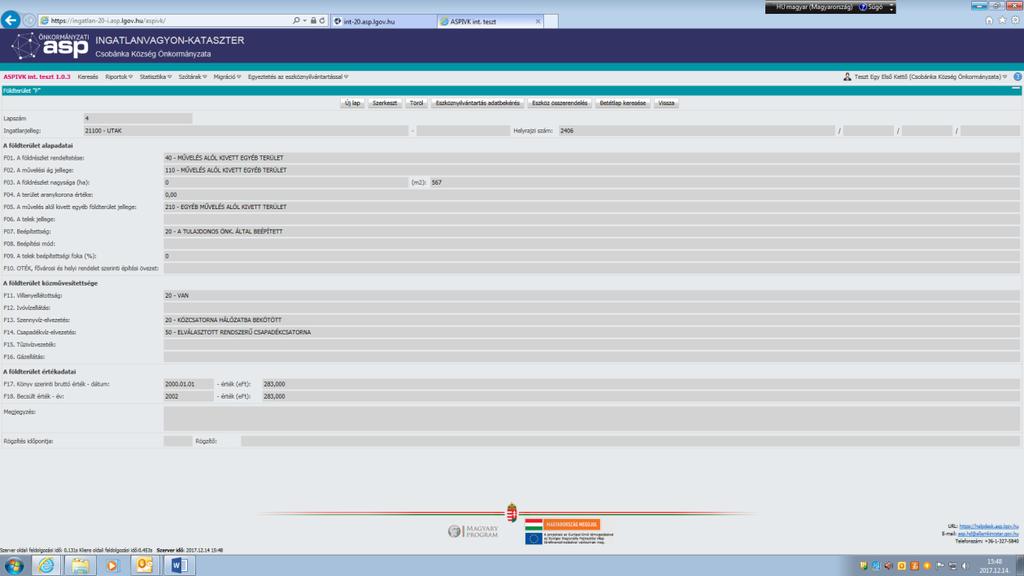Image resolution: width=1024 pixels, height=576 pixels.
Task: Expand the Statisztika menu
Action: [155, 76]
